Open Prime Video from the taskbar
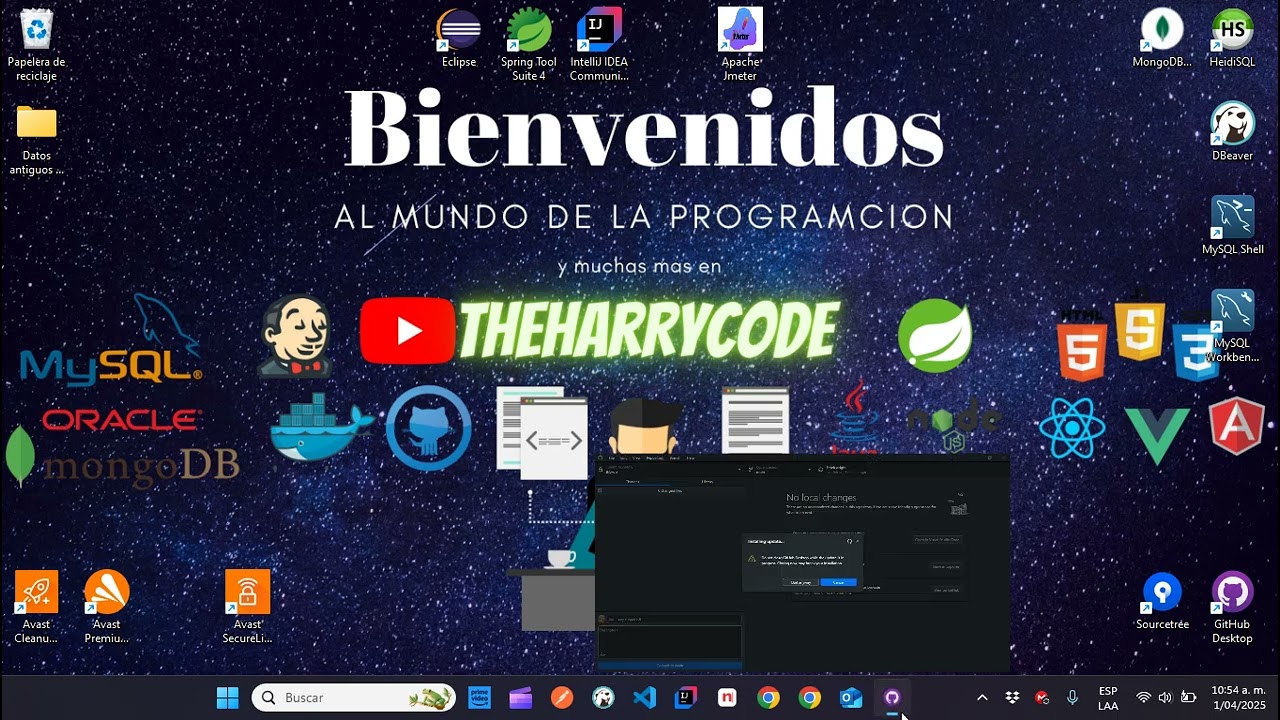This screenshot has height=720, width=1280. (479, 697)
